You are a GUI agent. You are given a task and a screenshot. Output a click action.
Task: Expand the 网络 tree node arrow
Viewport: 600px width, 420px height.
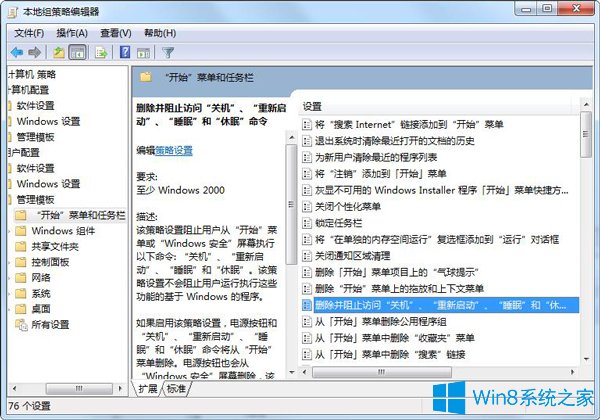click(x=10, y=278)
